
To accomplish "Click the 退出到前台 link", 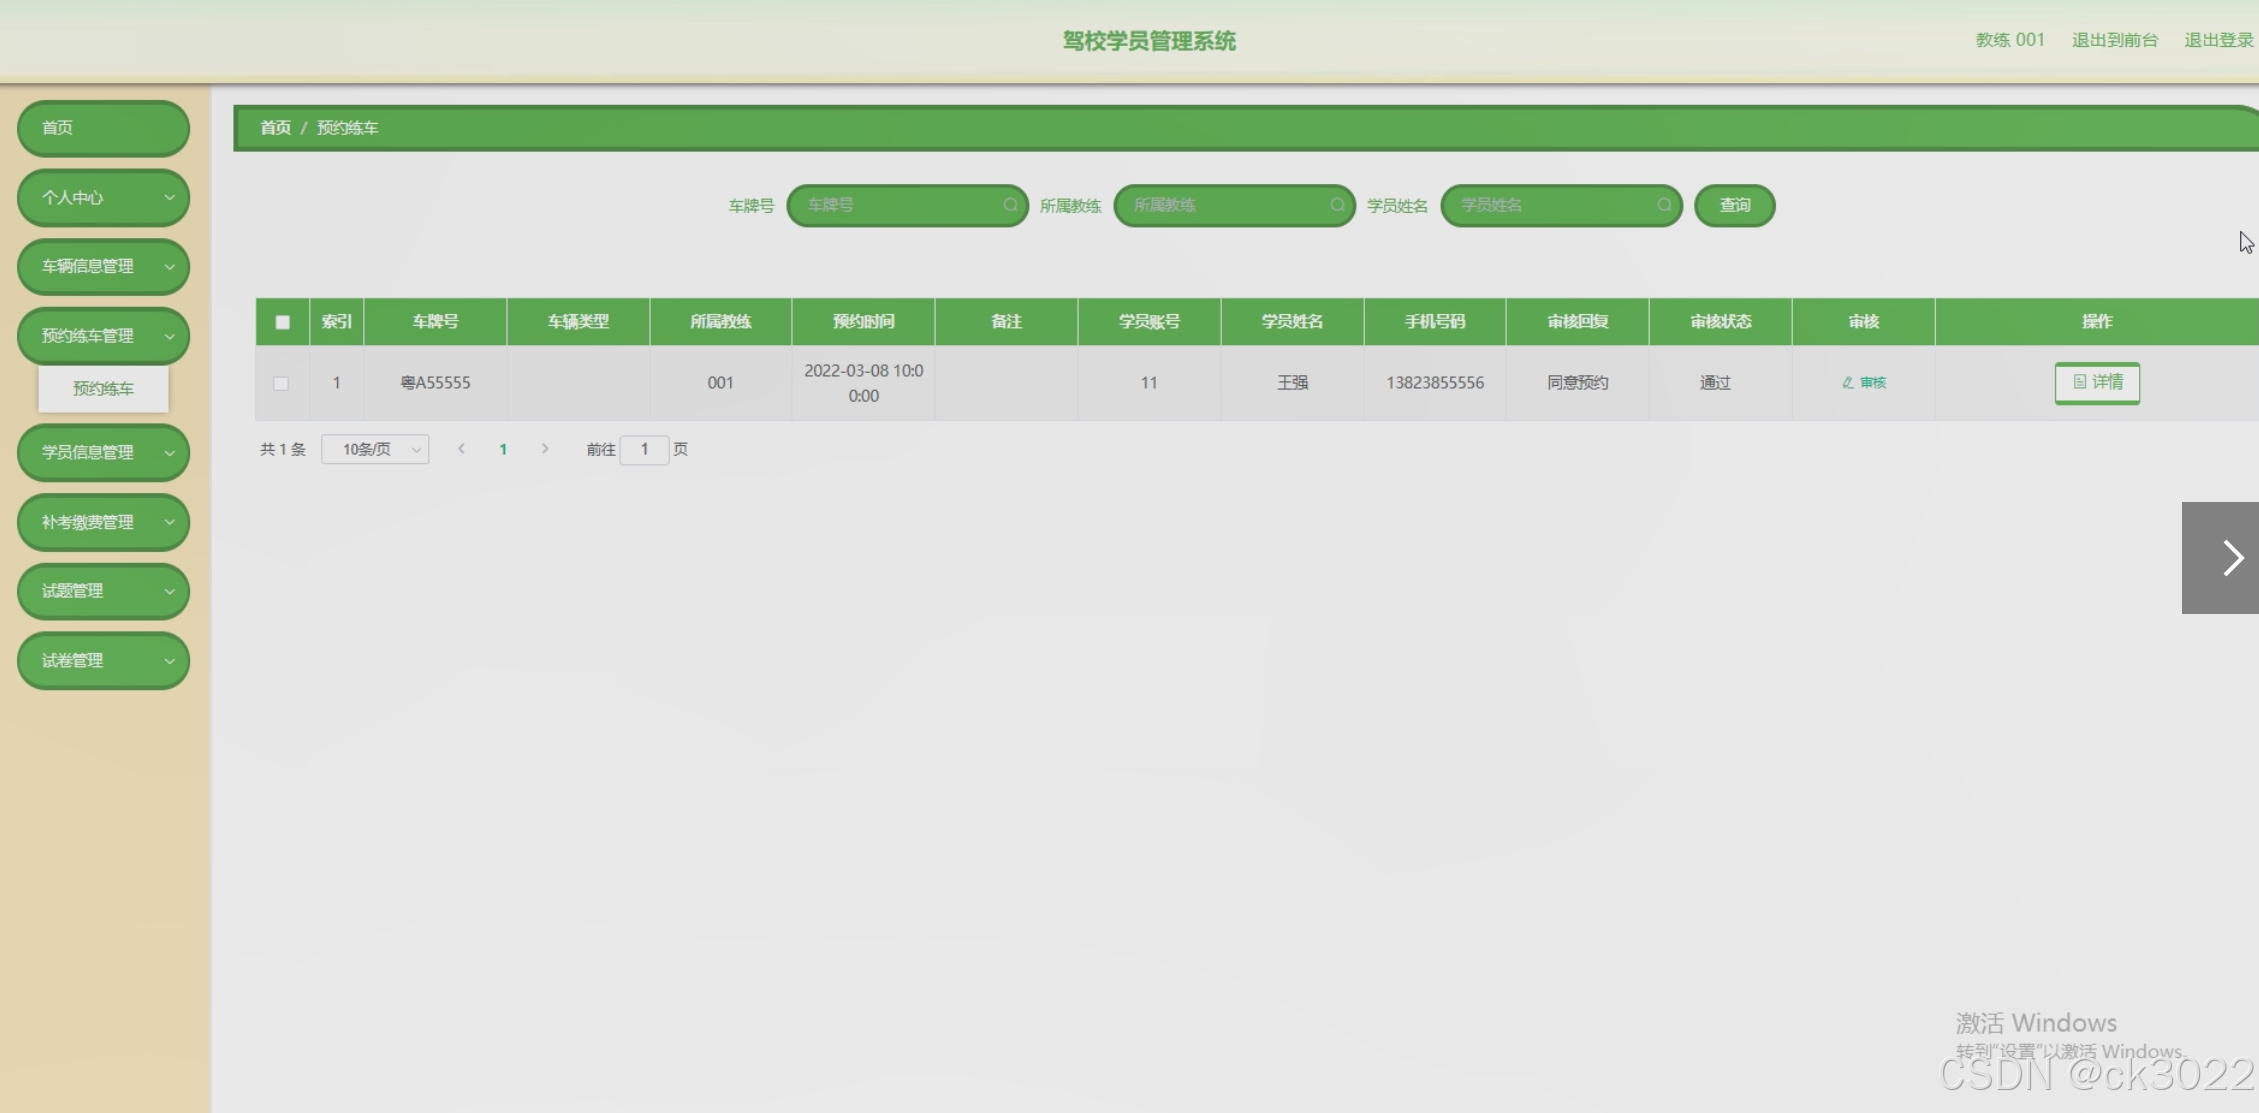I will pos(2114,40).
